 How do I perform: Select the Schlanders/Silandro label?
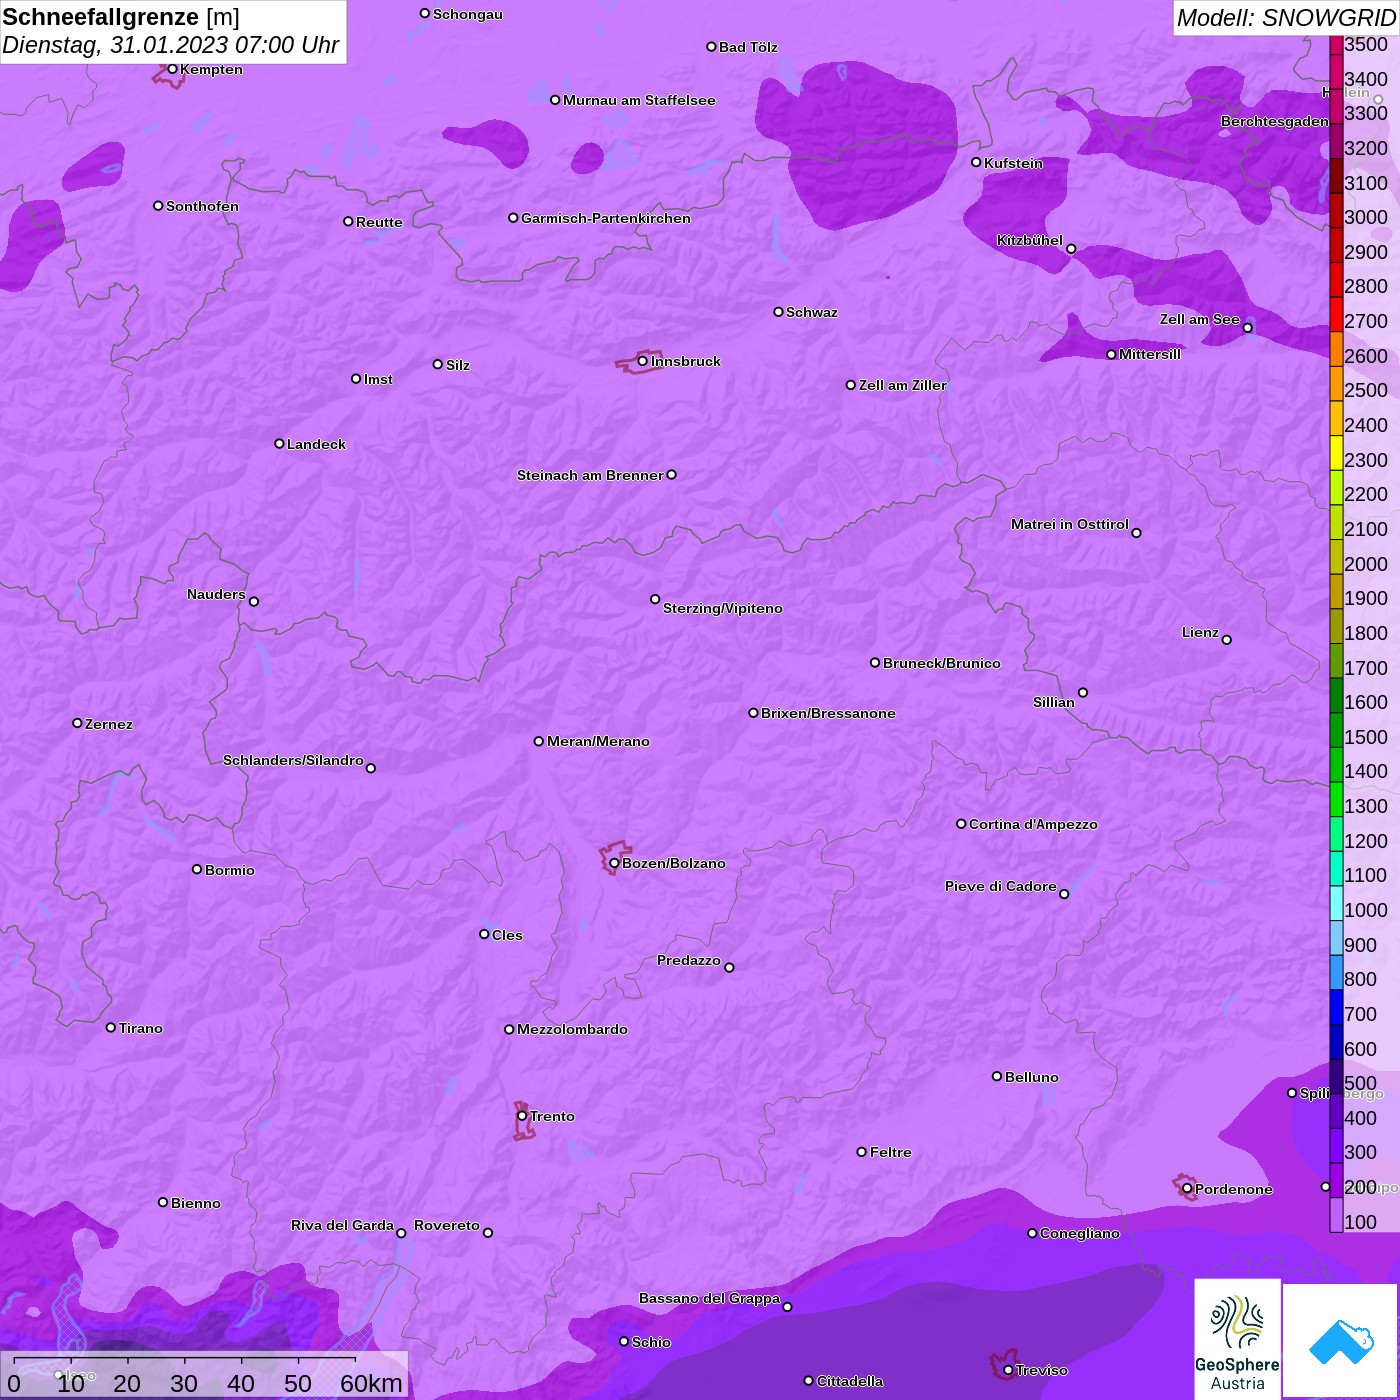click(x=293, y=760)
